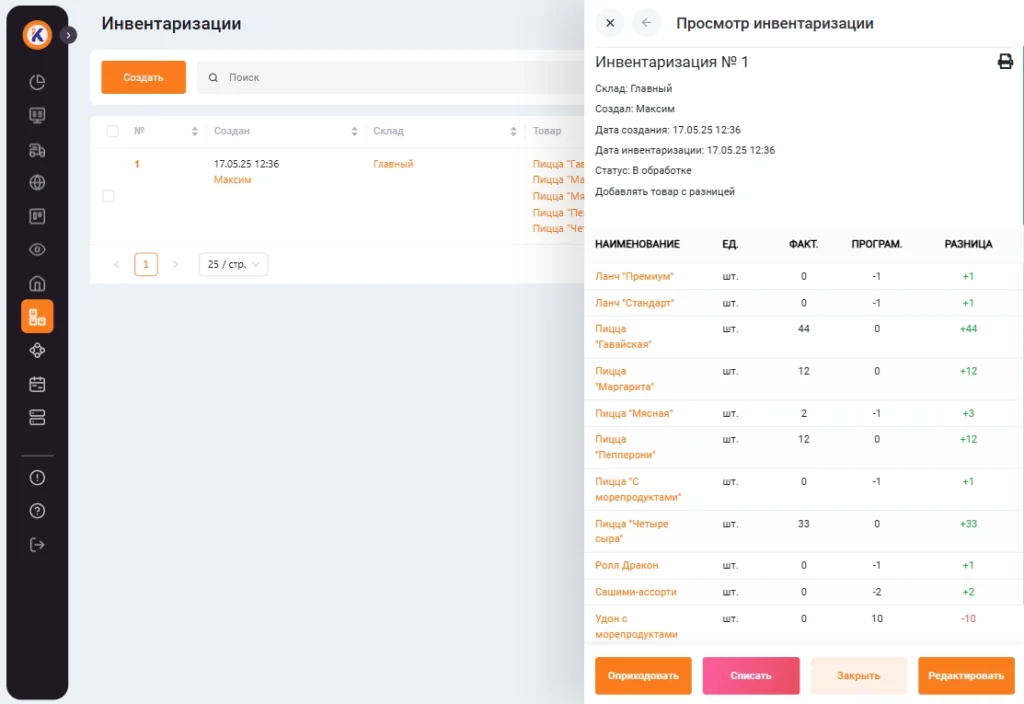
Task: Click the delivery truck sidebar icon
Action: click(37, 150)
